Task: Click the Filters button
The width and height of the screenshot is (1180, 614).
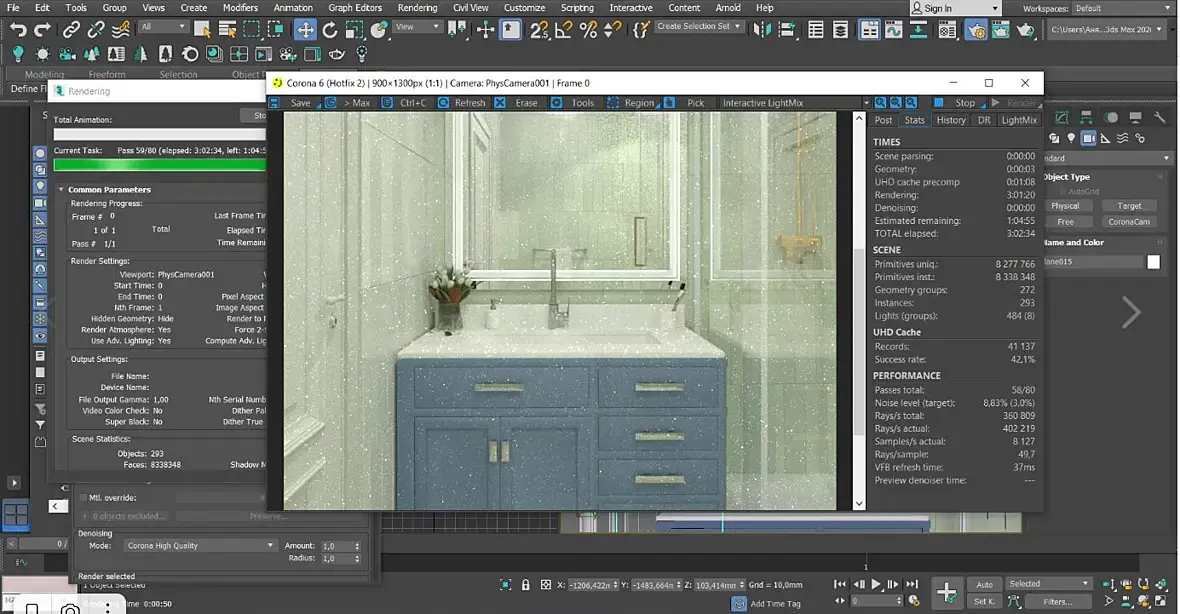Action: point(1057,602)
